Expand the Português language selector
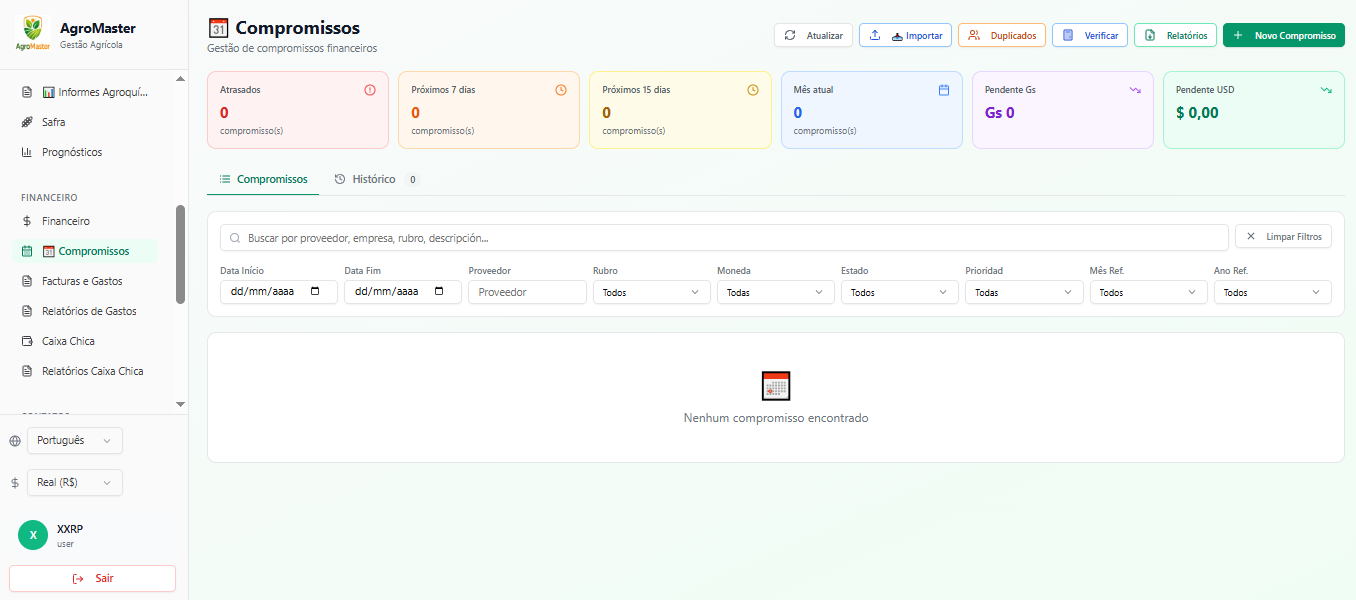This screenshot has width=1356, height=600. pos(74,441)
